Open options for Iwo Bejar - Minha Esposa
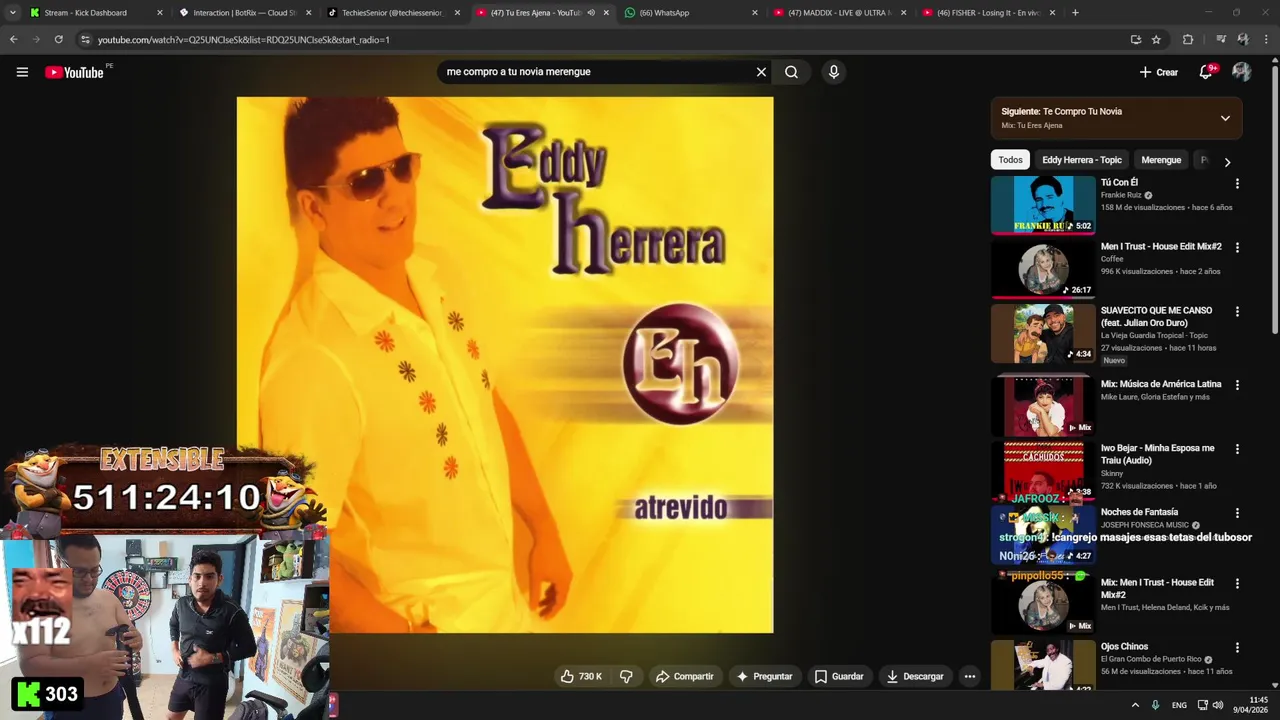This screenshot has width=1280, height=720. coord(1237,449)
